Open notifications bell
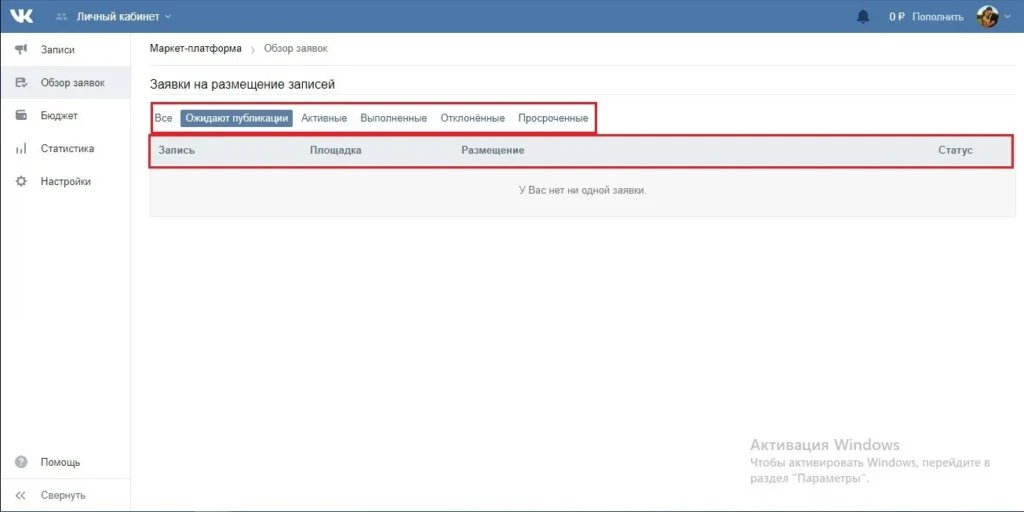 [863, 16]
